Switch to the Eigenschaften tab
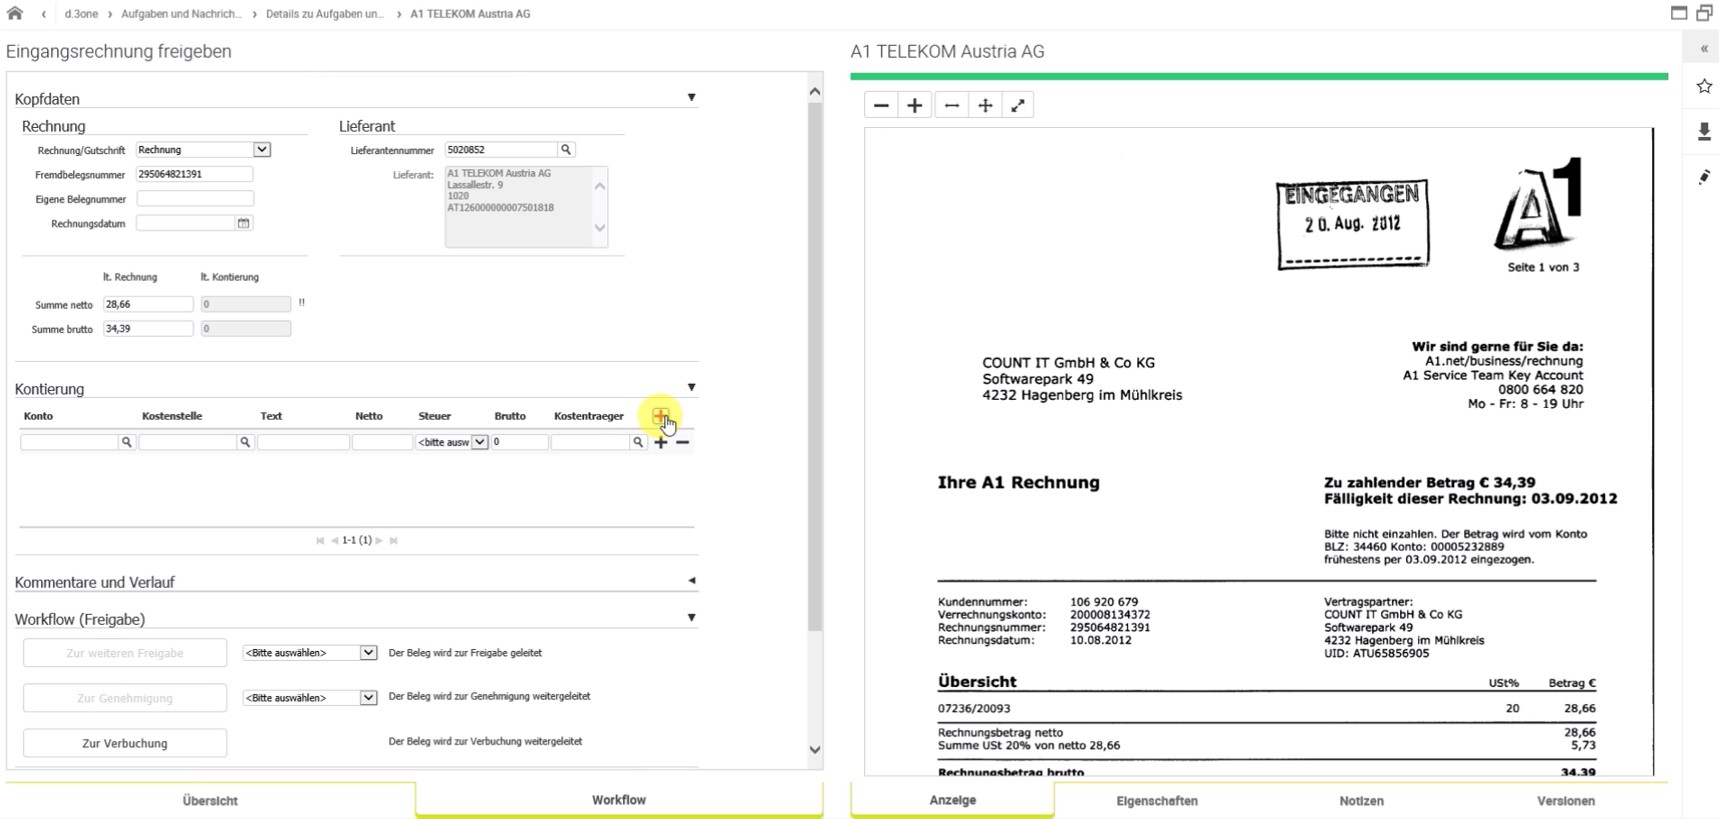This screenshot has height=819, width=1719. pyautogui.click(x=1156, y=801)
